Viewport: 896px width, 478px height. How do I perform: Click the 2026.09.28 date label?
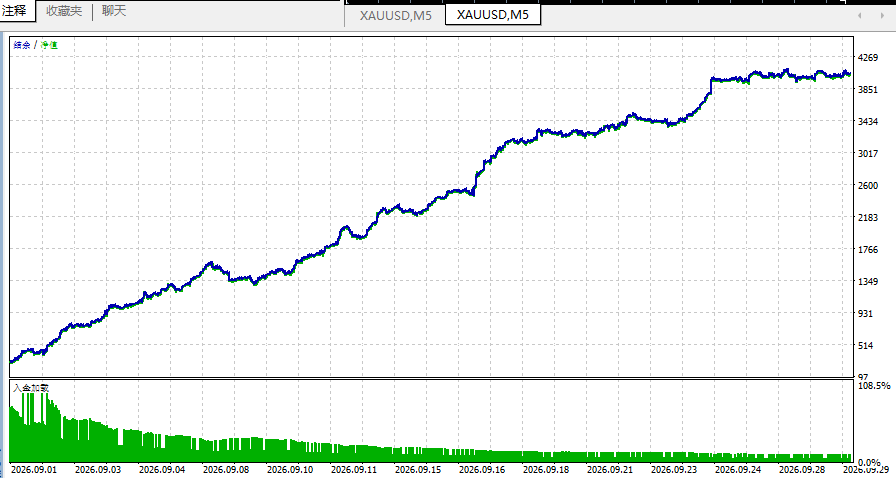802,469
